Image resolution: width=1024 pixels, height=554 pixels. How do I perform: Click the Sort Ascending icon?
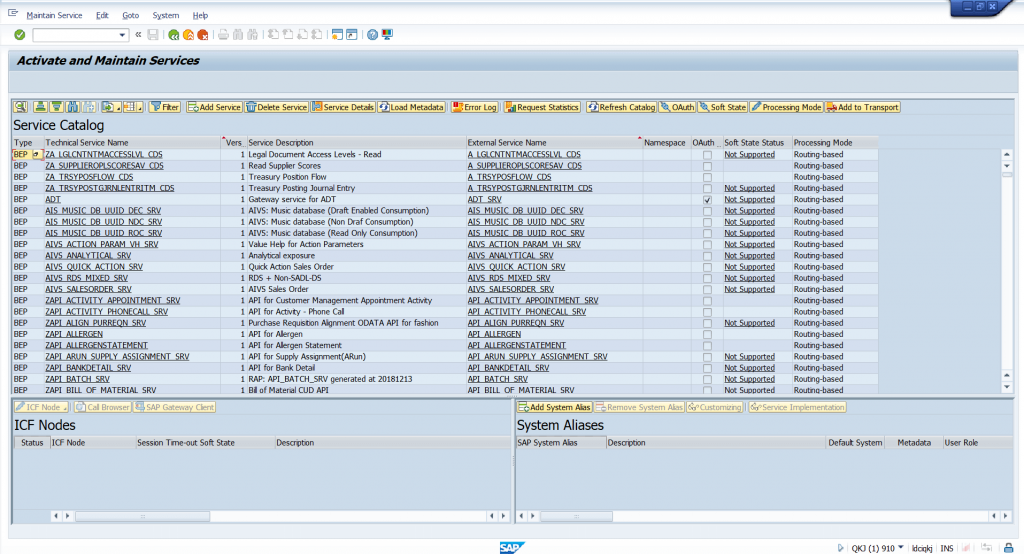click(x=40, y=107)
